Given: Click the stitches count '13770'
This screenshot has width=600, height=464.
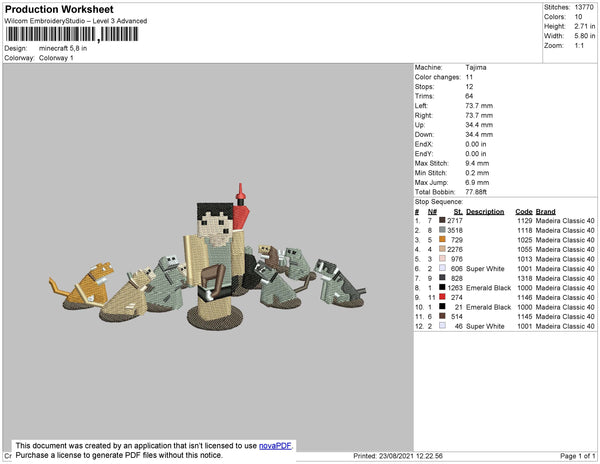Looking at the screenshot, I should (x=584, y=7).
